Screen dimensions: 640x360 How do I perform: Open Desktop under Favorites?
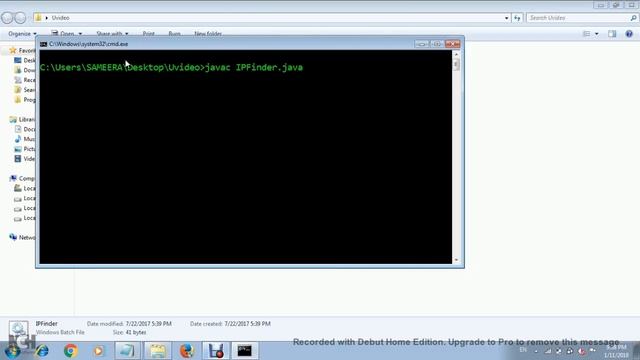pyautogui.click(x=24, y=60)
